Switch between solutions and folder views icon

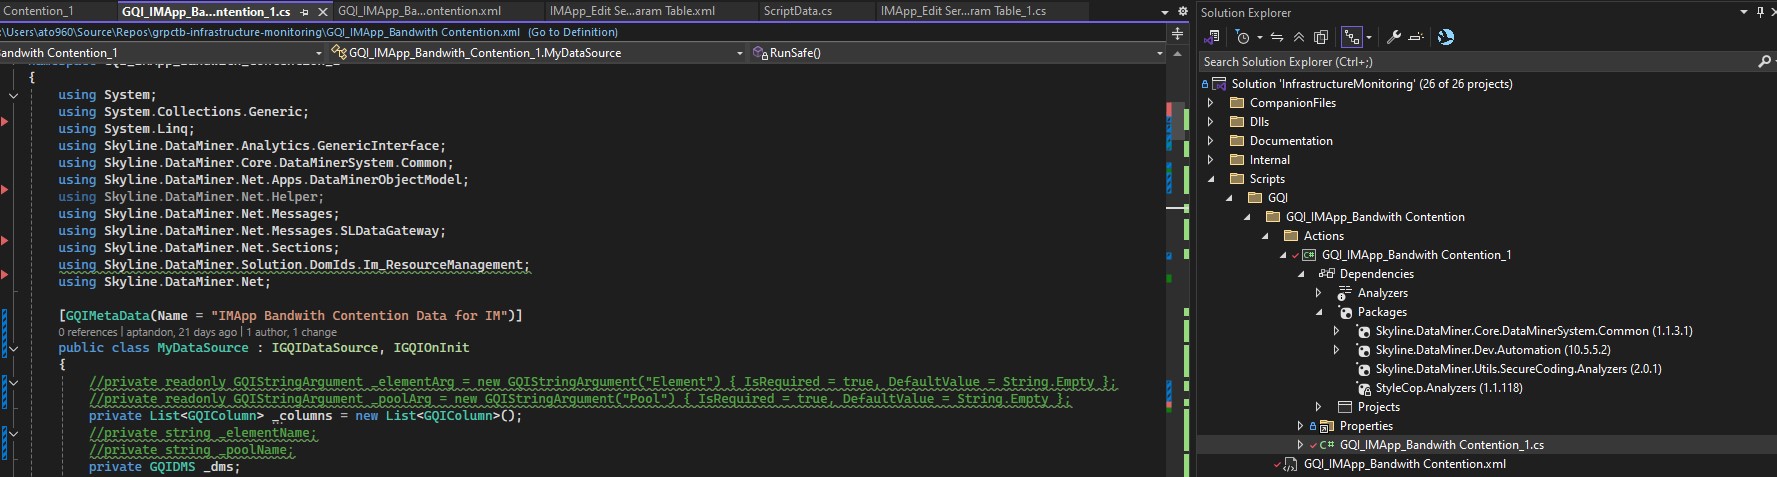pyautogui.click(x=1212, y=37)
